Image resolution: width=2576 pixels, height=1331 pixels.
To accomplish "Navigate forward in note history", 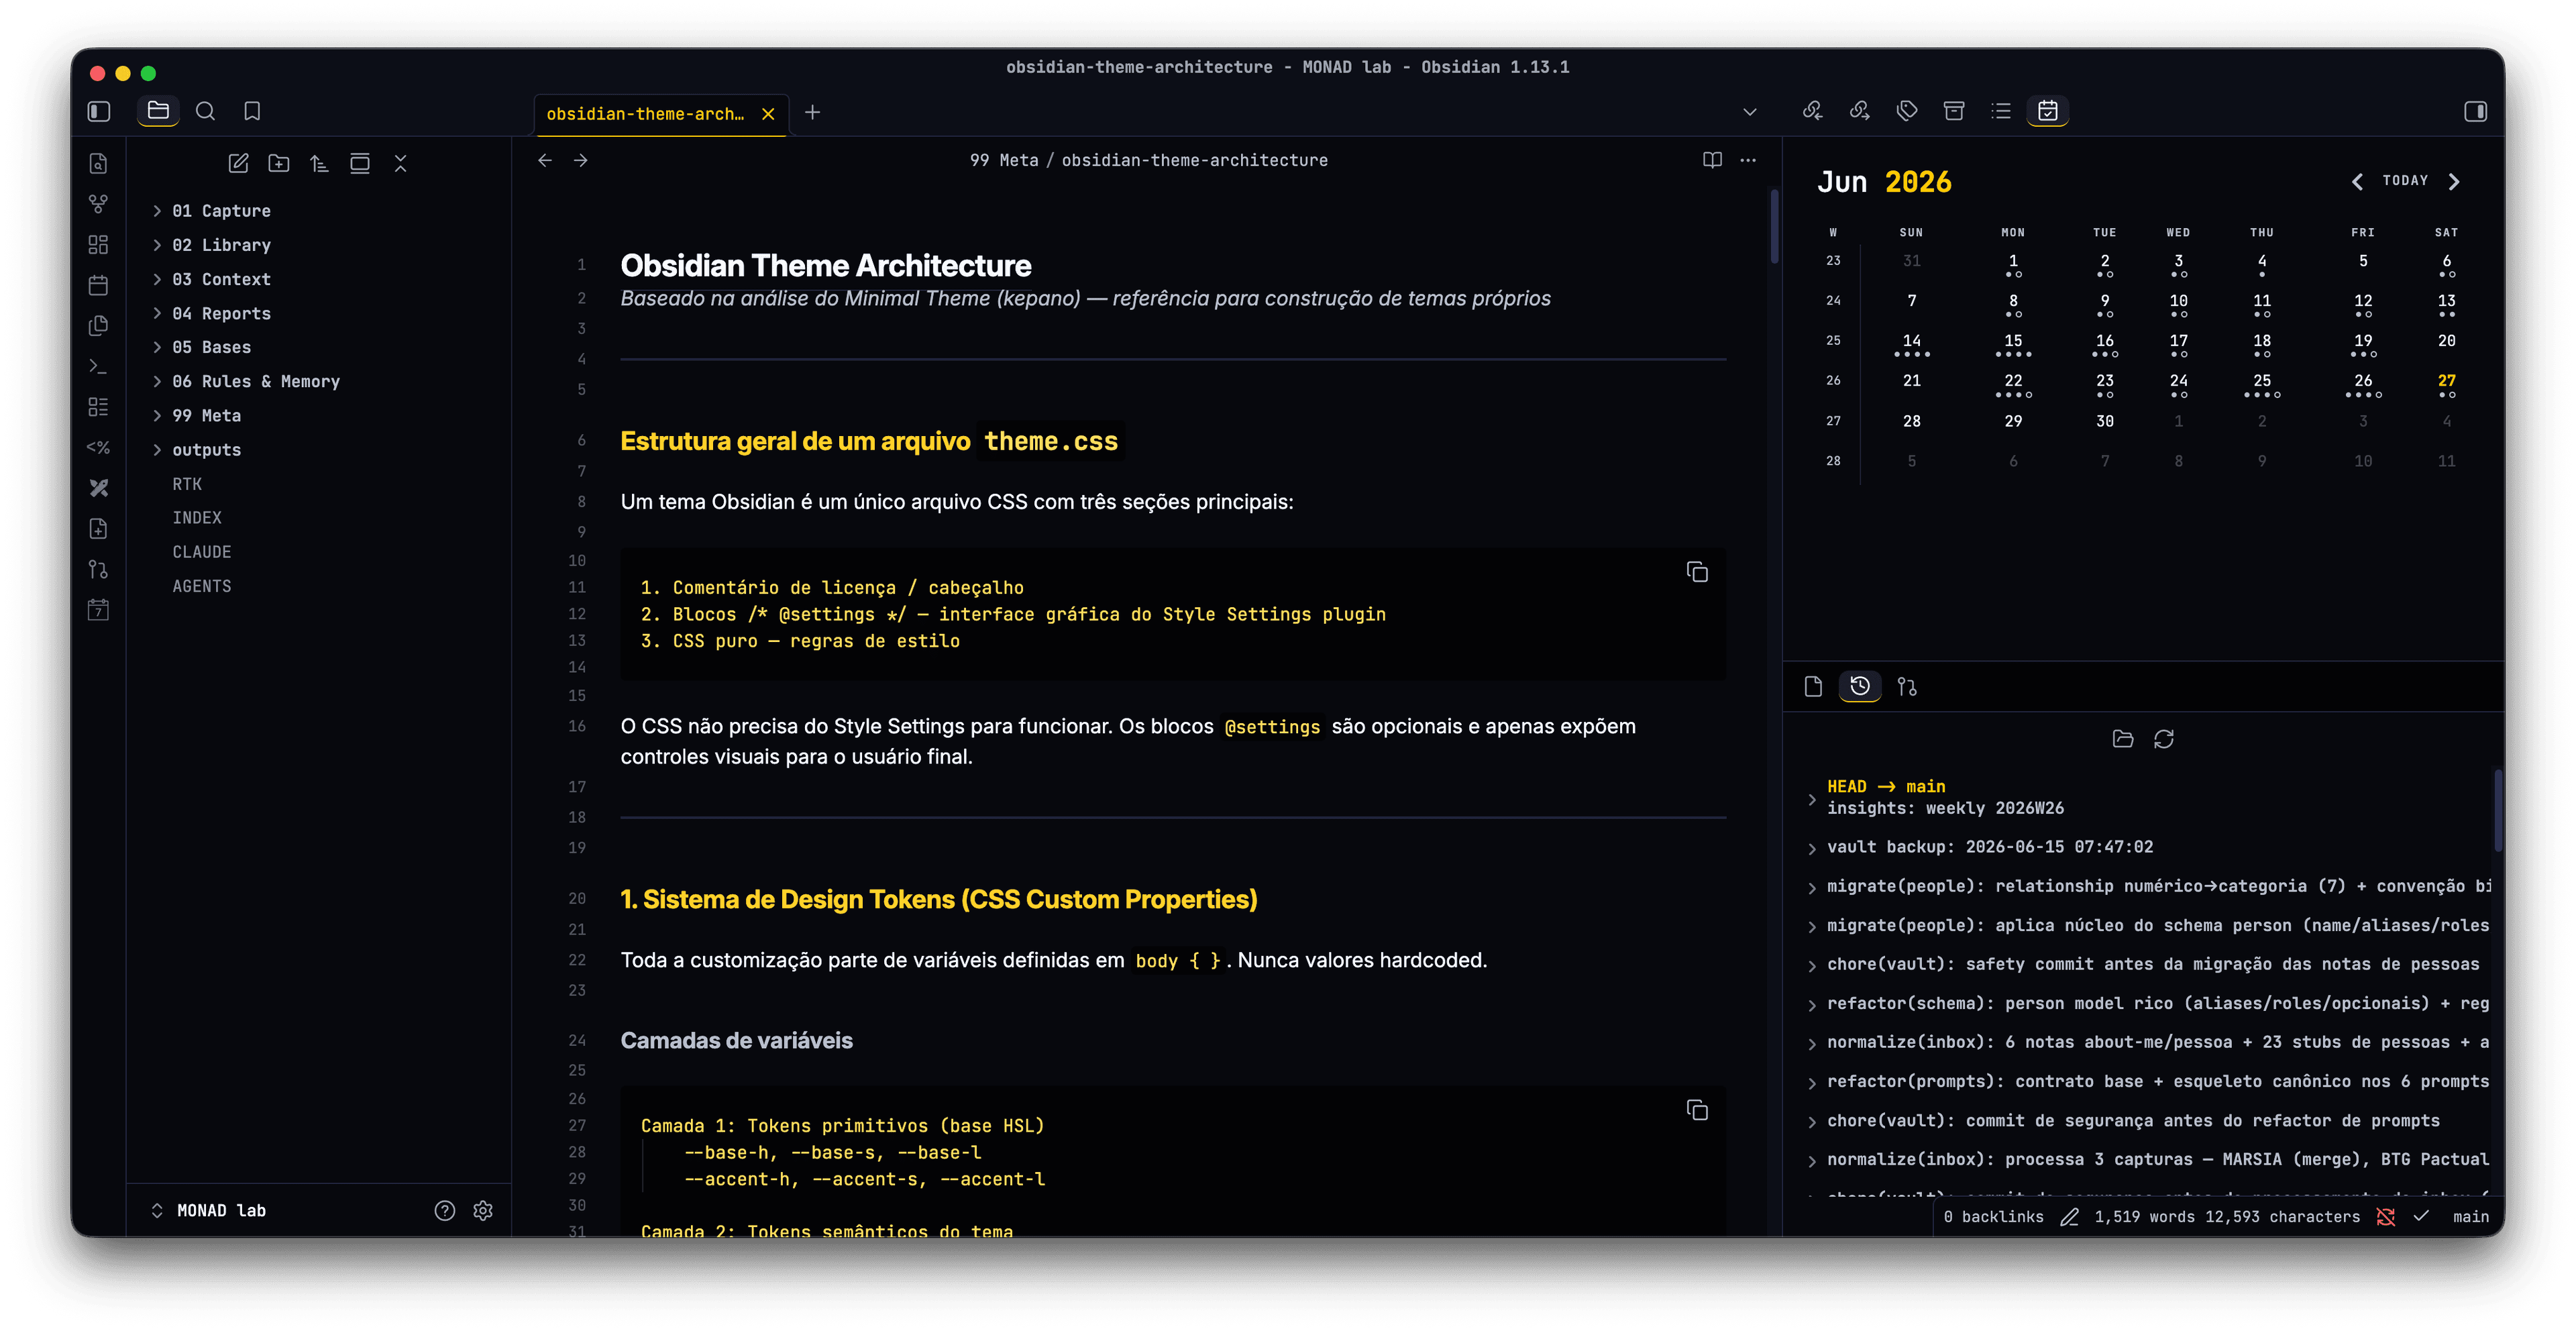I will coord(580,160).
